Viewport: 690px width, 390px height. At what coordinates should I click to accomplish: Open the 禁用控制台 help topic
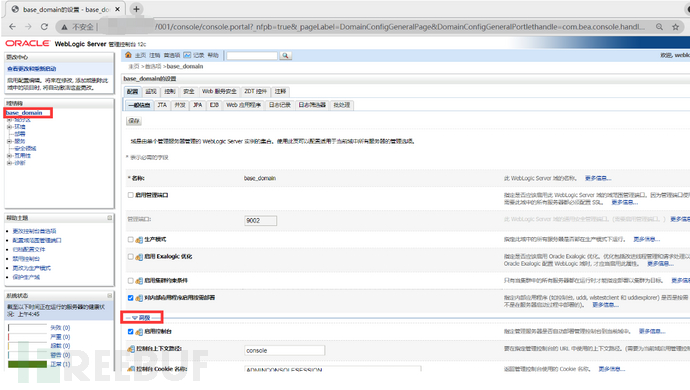click(x=26, y=259)
